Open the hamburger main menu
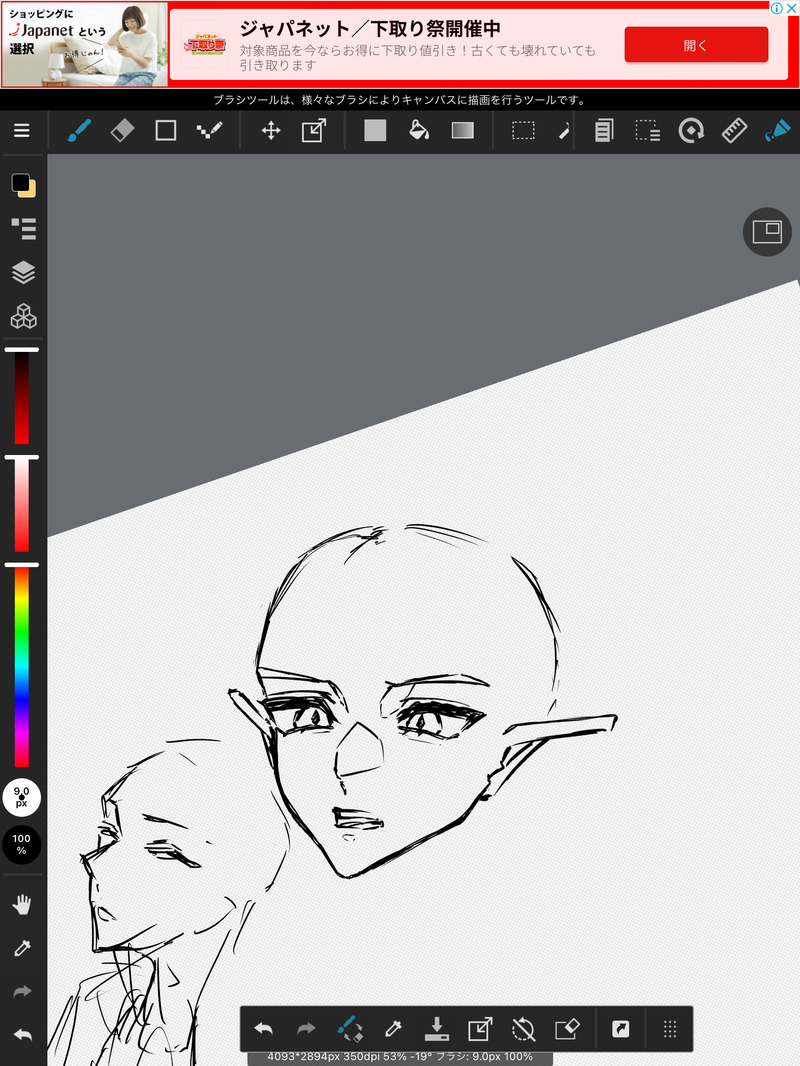Viewport: 800px width, 1066px height. pyautogui.click(x=22, y=131)
